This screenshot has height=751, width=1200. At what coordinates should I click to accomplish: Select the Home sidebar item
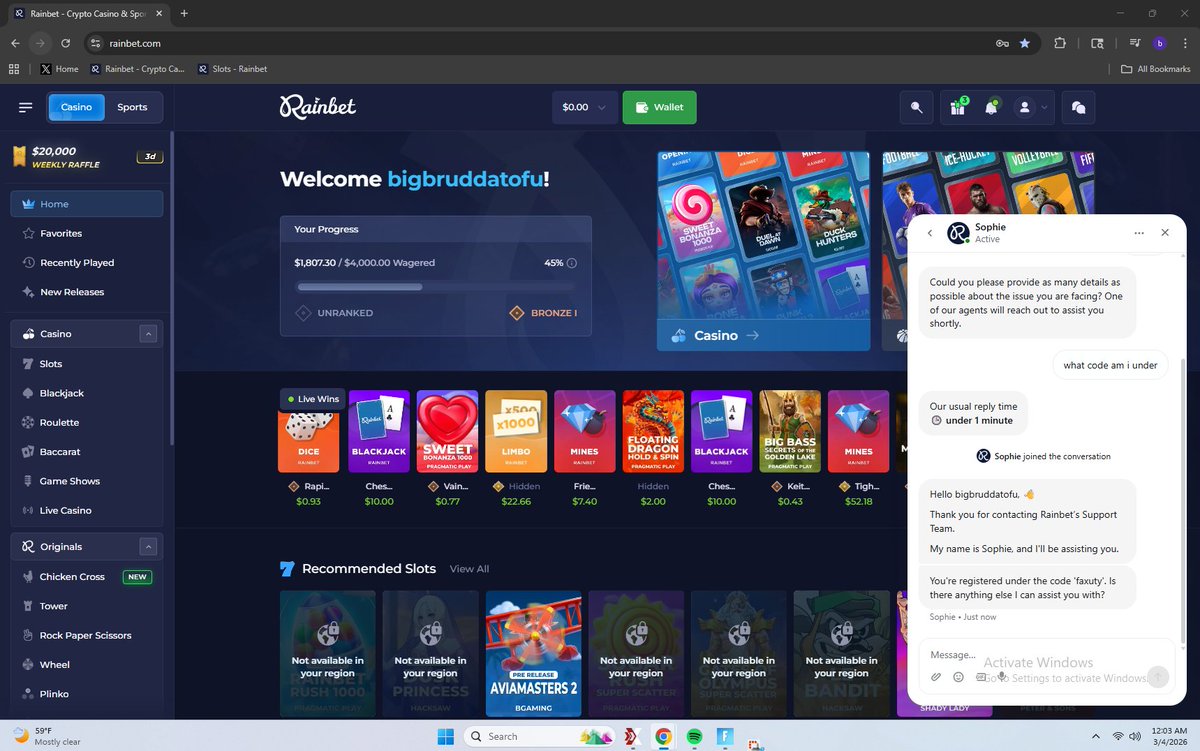[87, 204]
